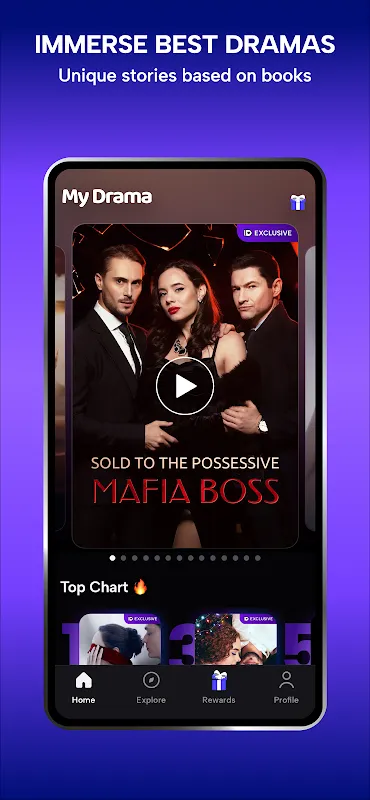Open the Explore compass icon
The width and height of the screenshot is (370, 800).
coord(151,680)
